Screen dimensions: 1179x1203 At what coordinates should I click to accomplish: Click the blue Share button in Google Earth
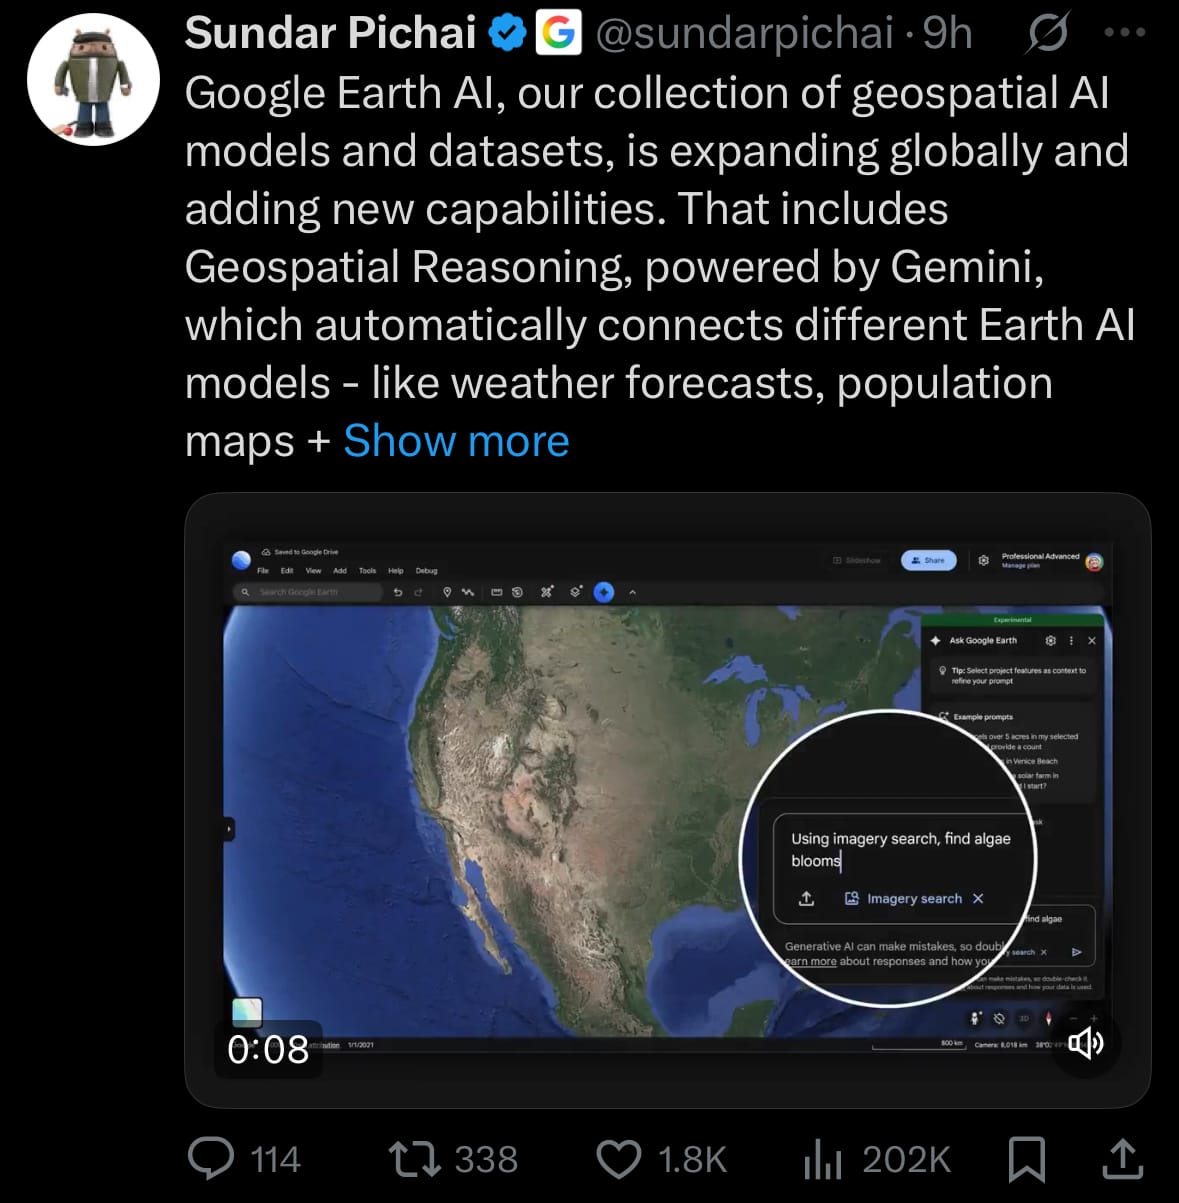[928, 561]
